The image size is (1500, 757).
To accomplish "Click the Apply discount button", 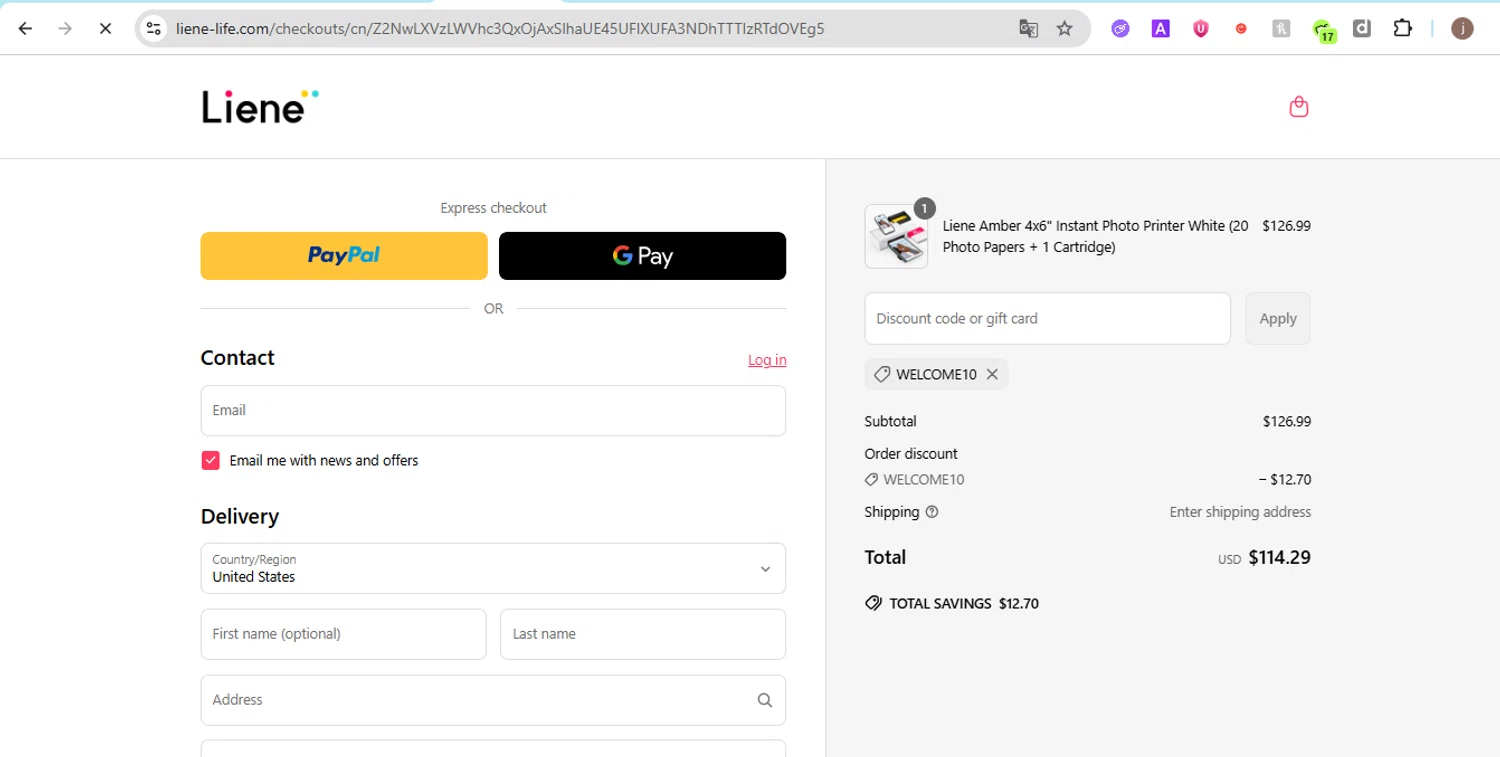I will pos(1278,318).
